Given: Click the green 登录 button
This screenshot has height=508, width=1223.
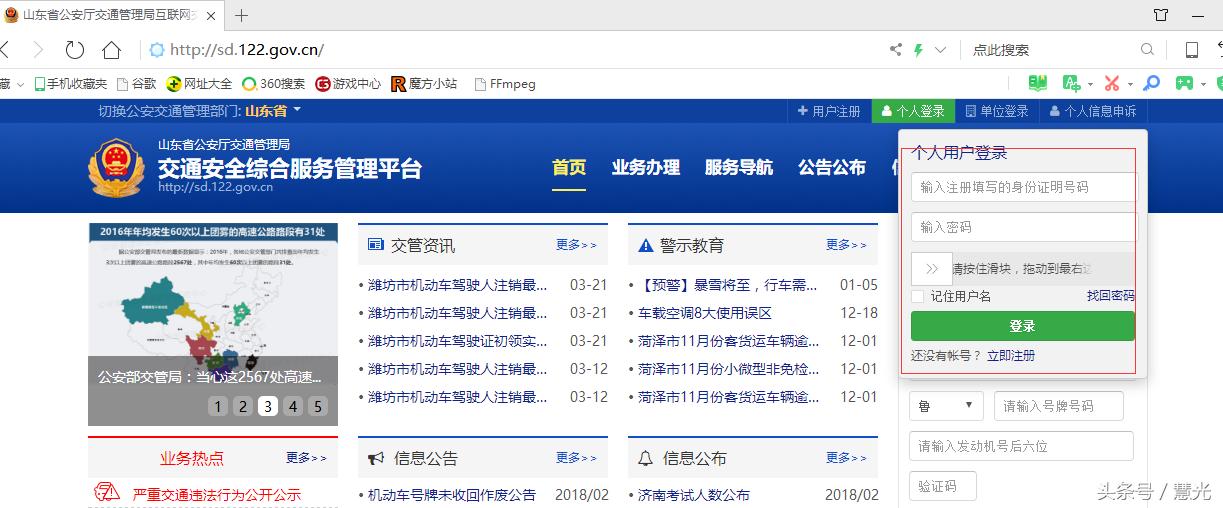Looking at the screenshot, I should [x=1023, y=326].
